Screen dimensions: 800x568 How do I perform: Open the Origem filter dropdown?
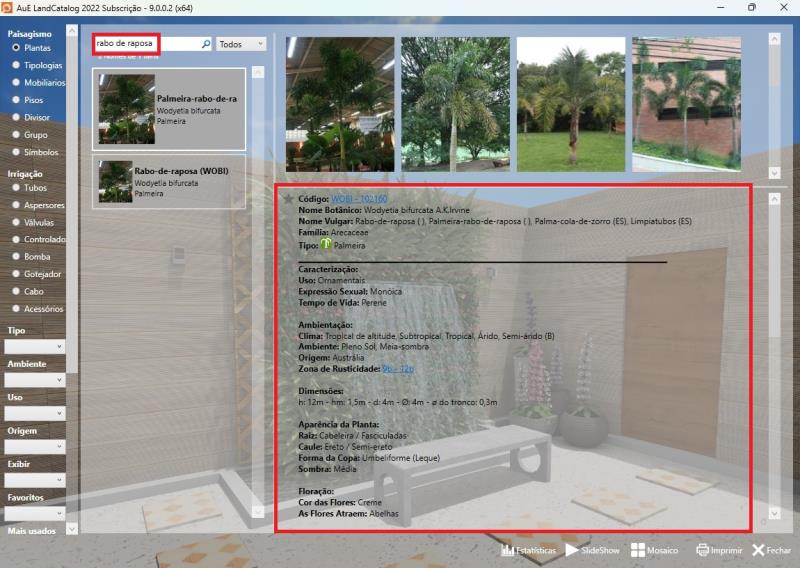click(x=35, y=447)
